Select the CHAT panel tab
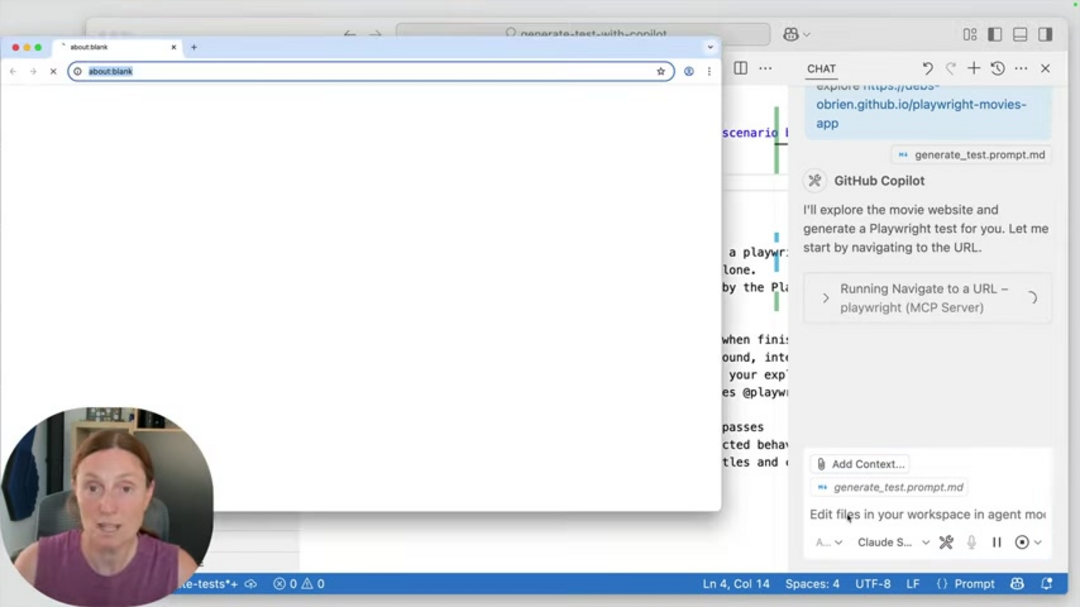This screenshot has width=1080, height=607. pyautogui.click(x=821, y=69)
